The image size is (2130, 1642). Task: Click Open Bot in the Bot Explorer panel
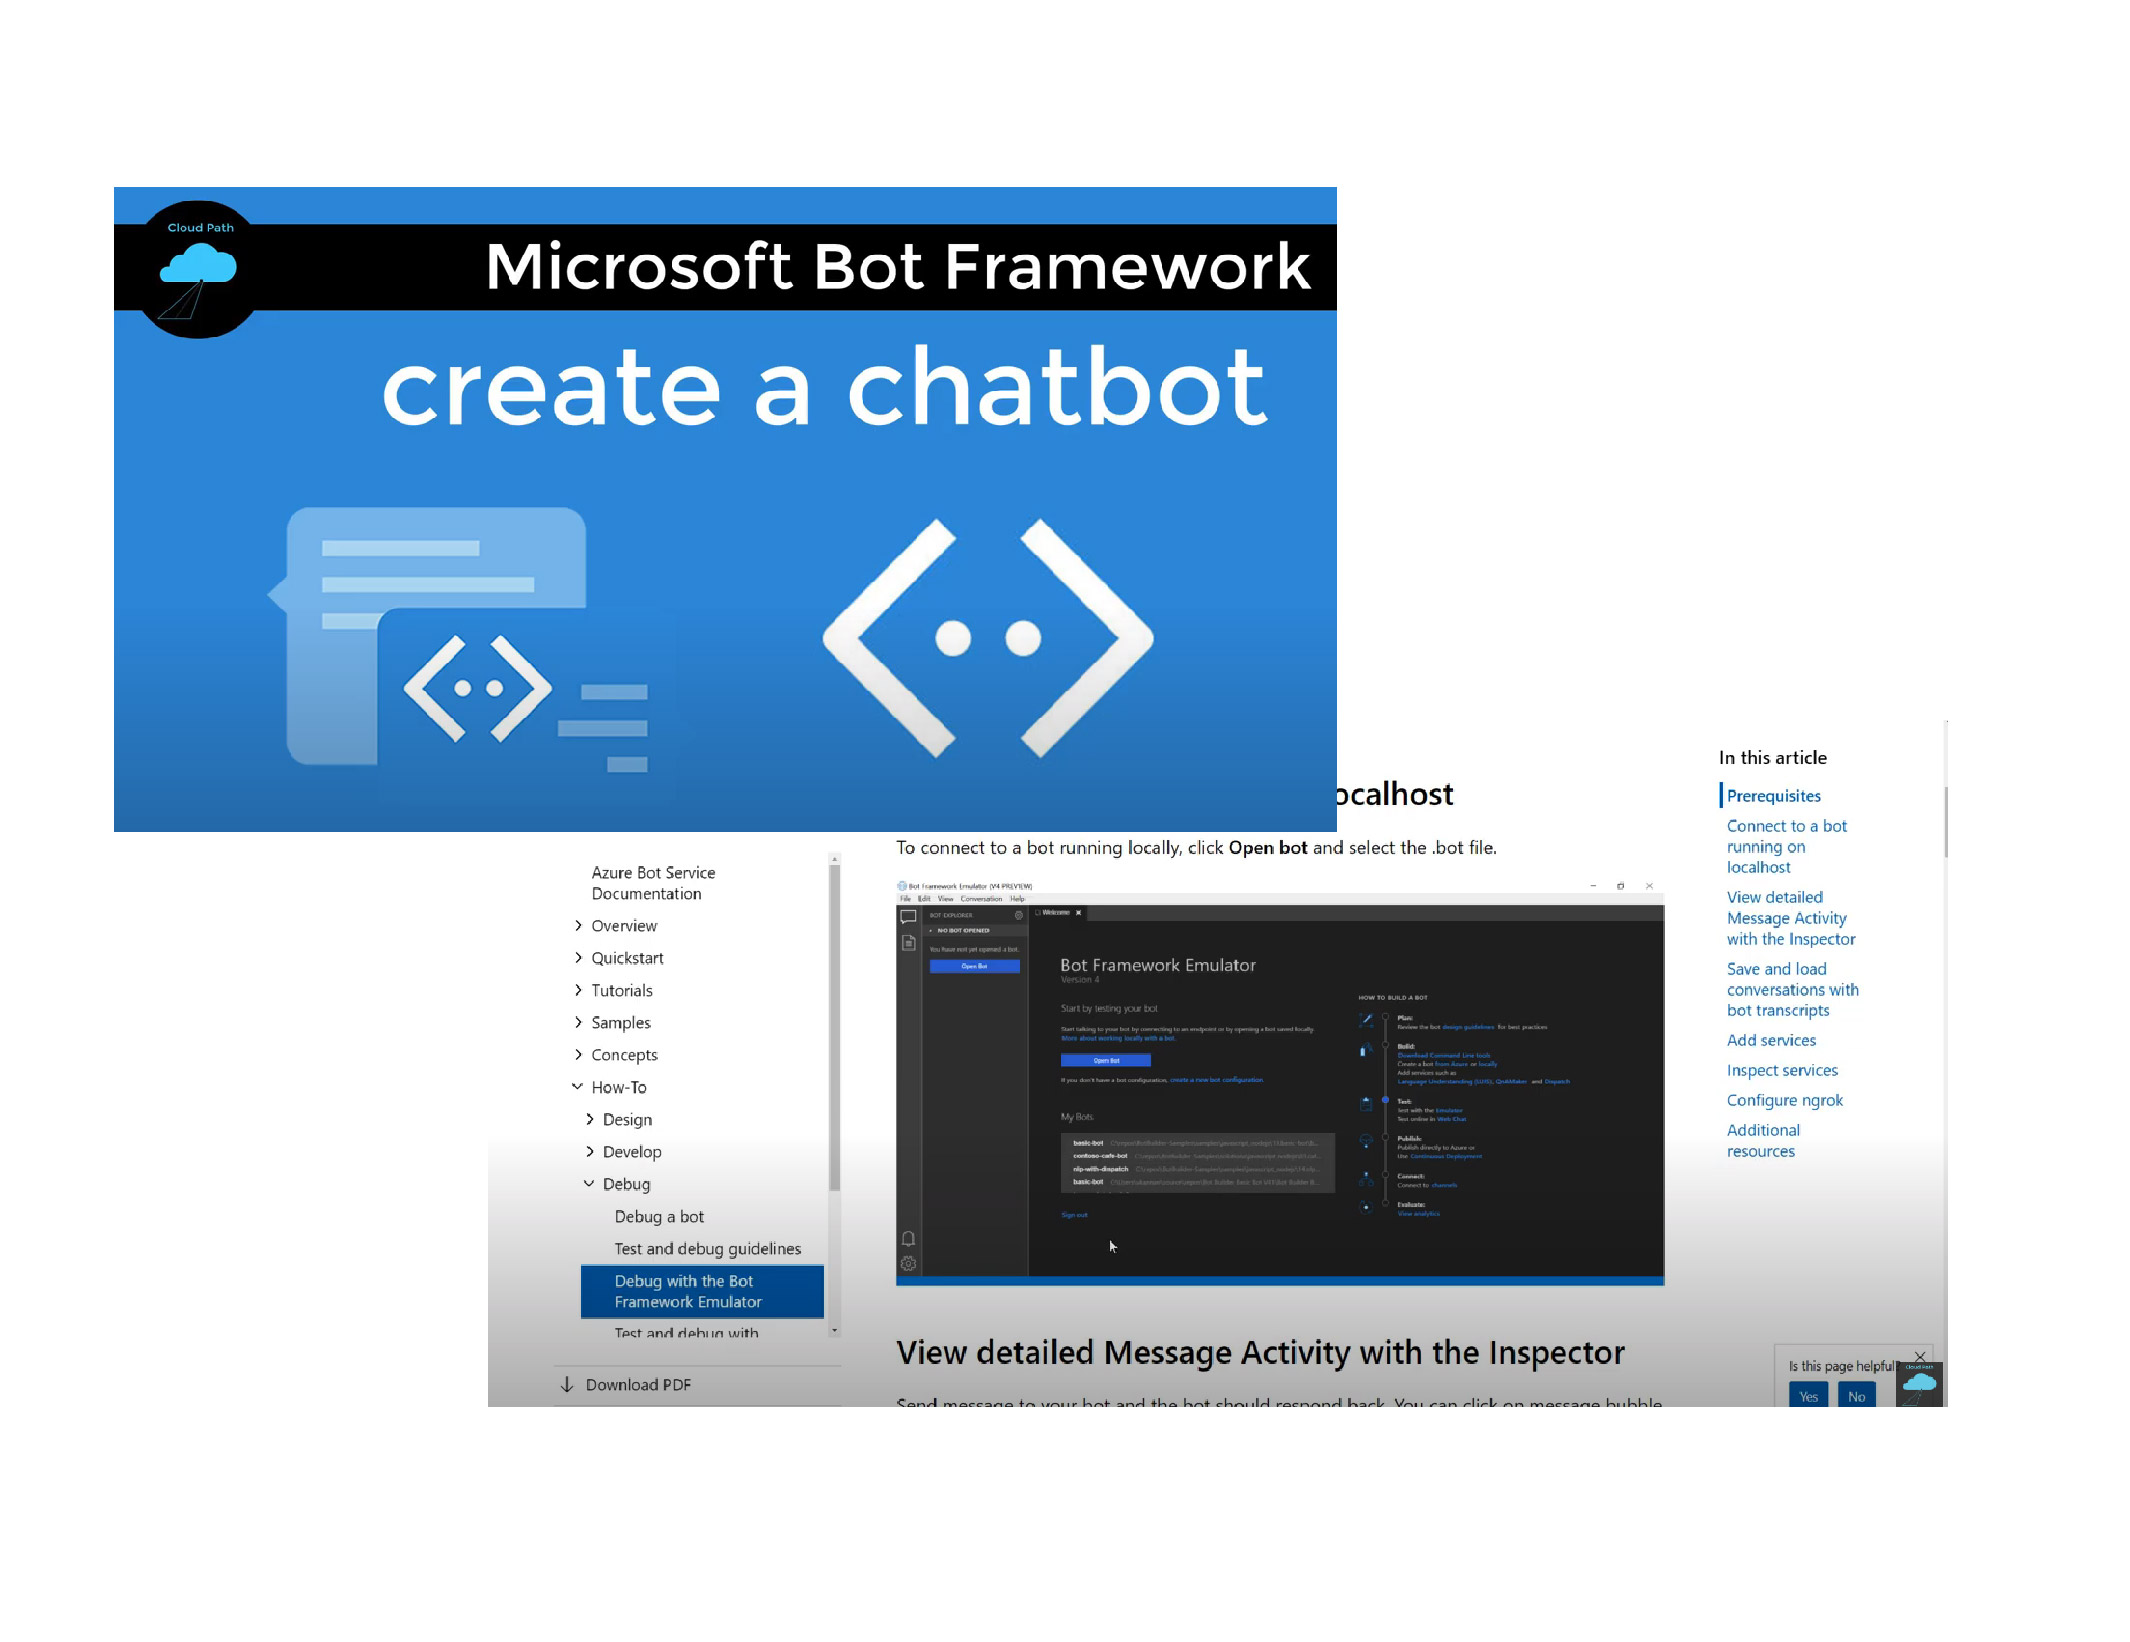(x=974, y=967)
